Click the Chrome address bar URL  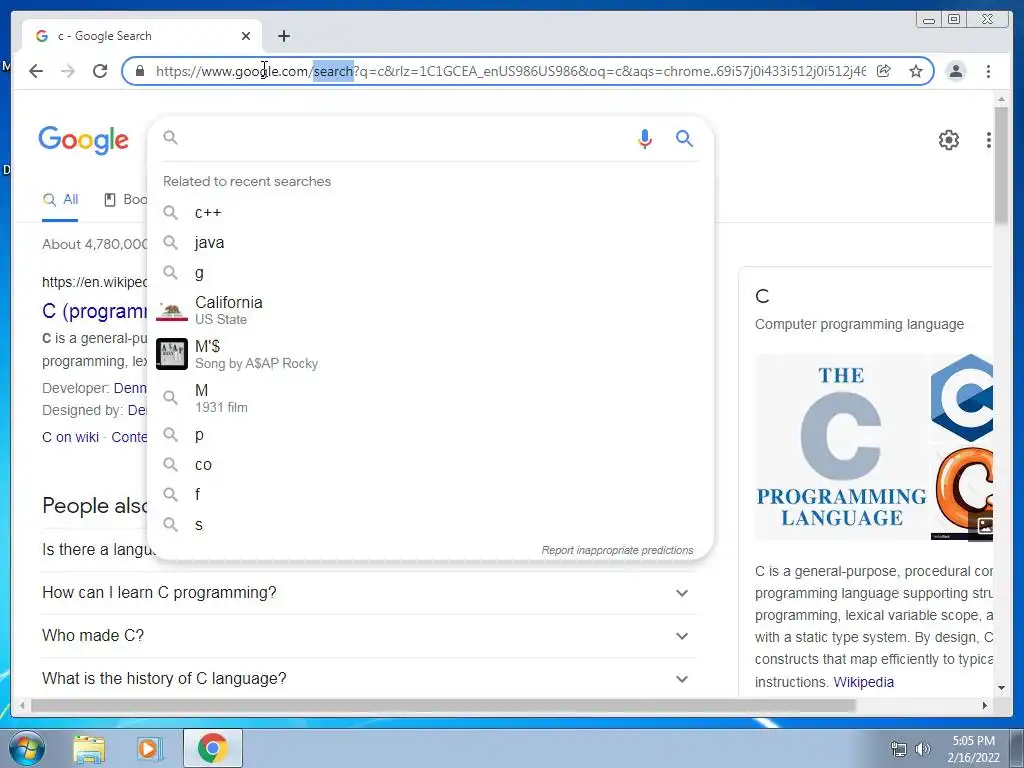point(511,71)
